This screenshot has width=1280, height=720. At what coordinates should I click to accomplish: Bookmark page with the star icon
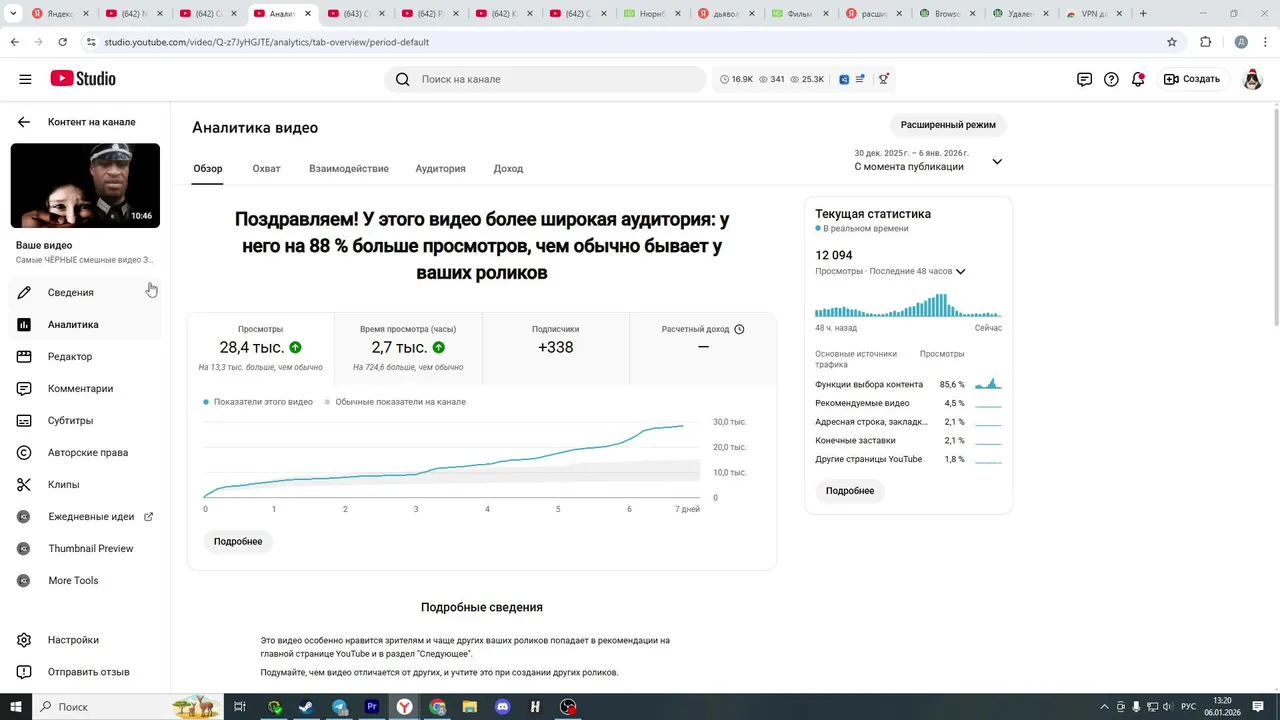[x=1172, y=42]
